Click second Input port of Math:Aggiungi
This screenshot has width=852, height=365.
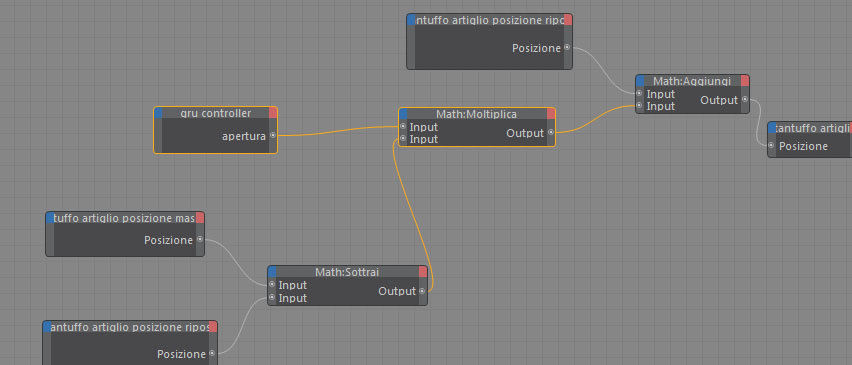(640, 105)
